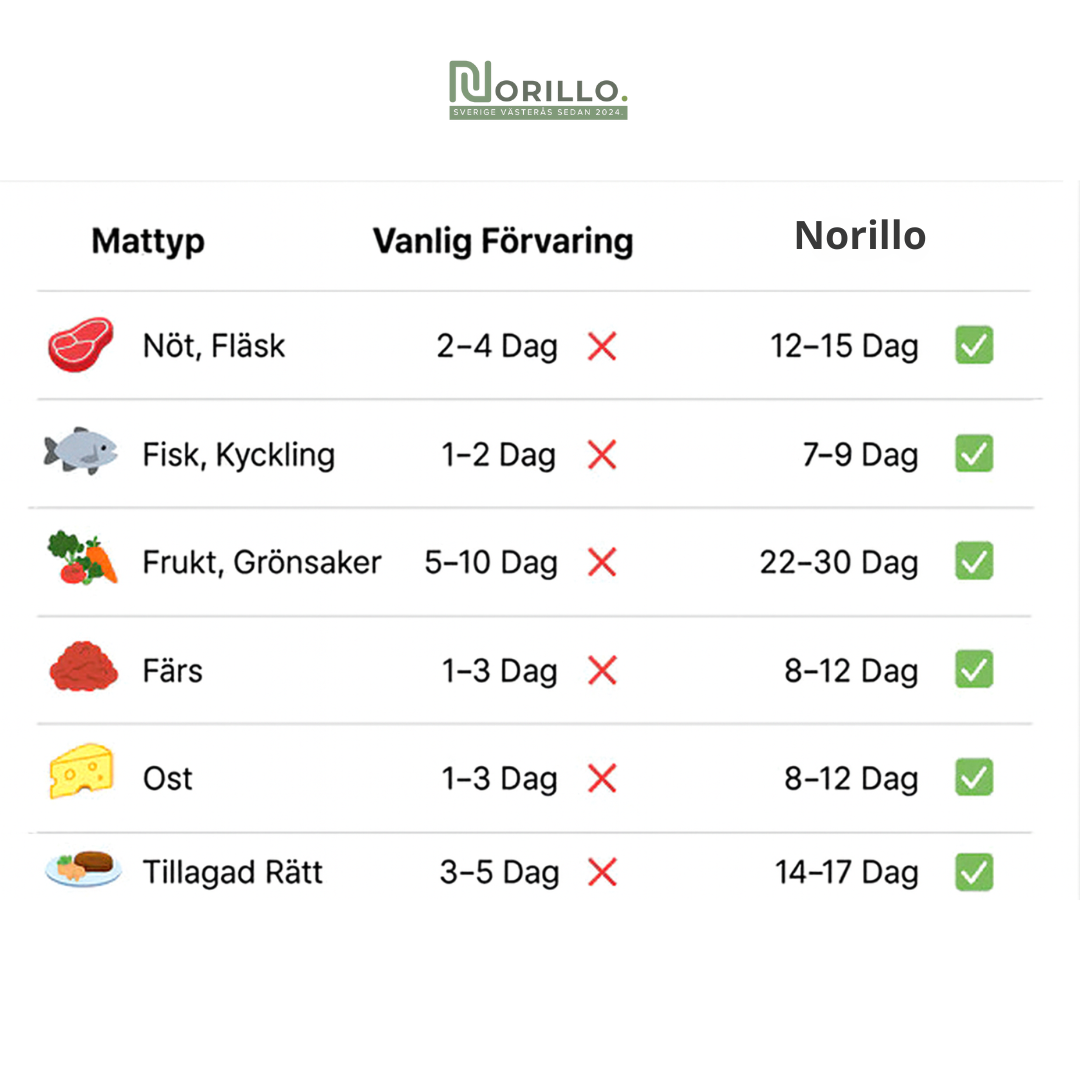Click the red X beside 5–10 Dag

click(602, 563)
